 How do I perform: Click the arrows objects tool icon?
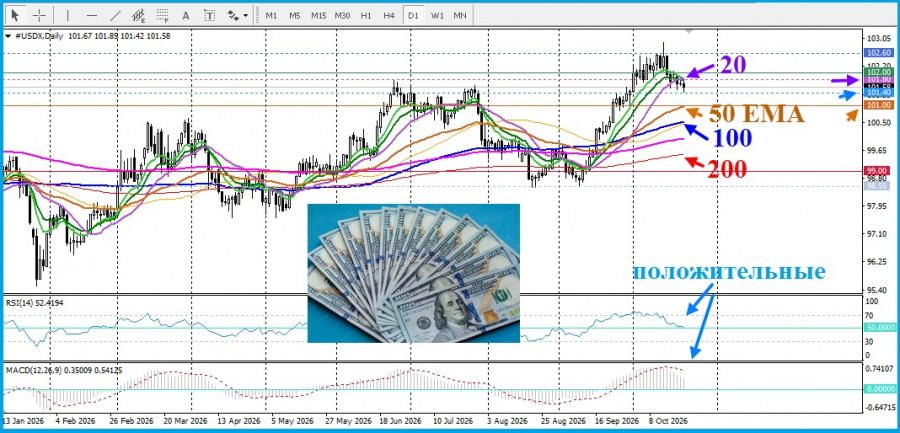pos(233,16)
